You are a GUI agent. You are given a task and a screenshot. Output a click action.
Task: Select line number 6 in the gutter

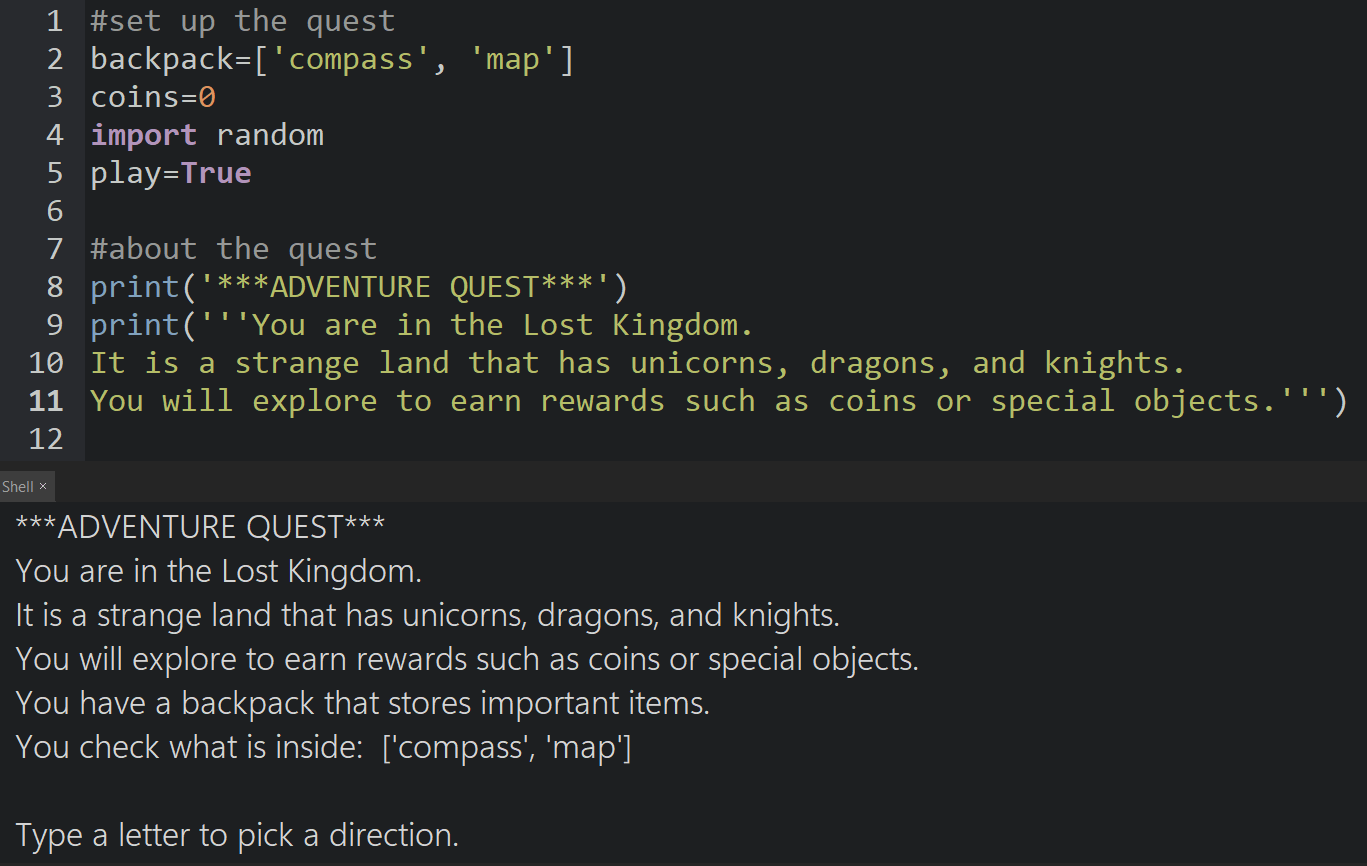point(54,211)
